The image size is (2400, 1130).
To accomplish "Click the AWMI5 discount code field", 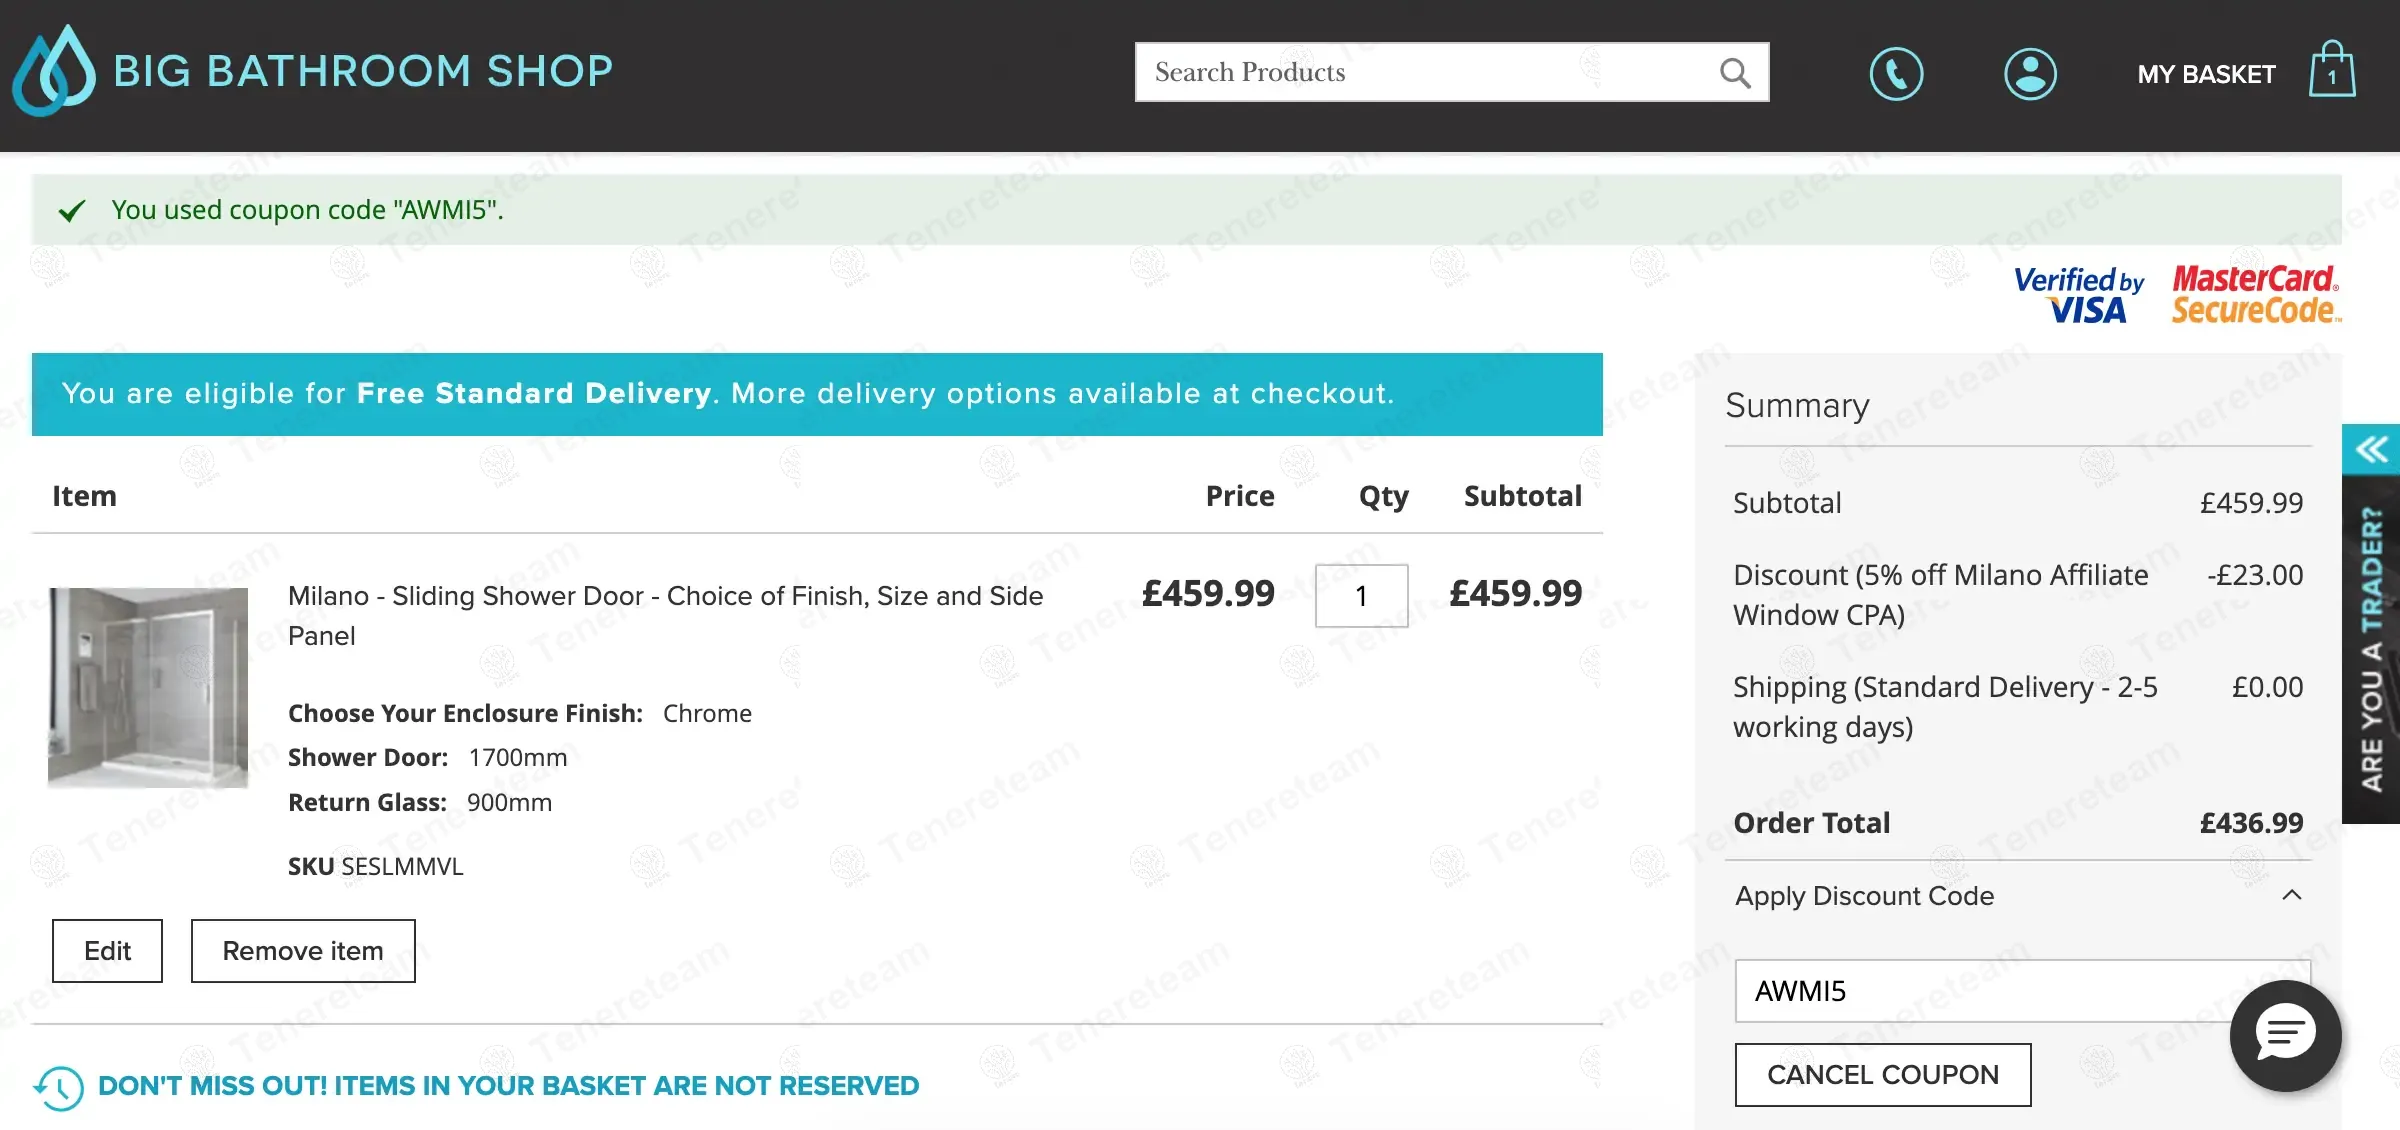I will pyautogui.click(x=2022, y=991).
